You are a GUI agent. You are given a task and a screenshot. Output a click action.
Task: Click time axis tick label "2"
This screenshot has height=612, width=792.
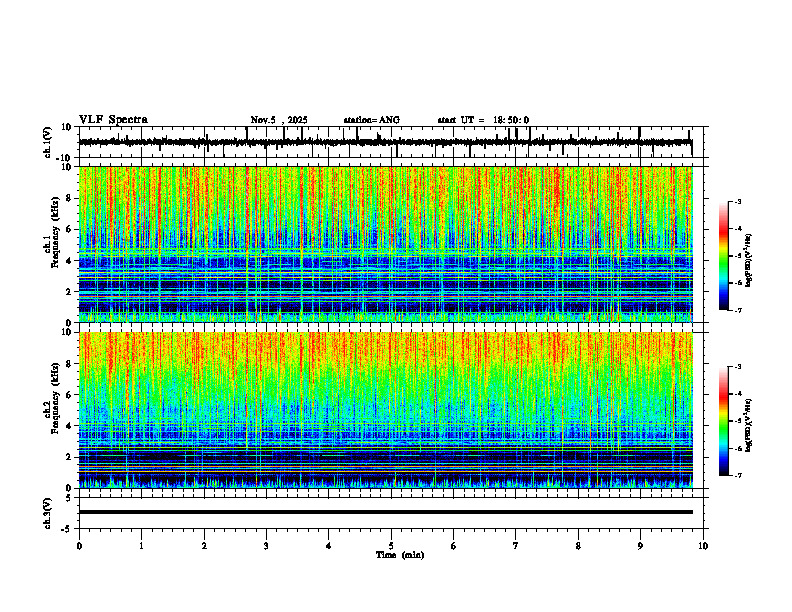[204, 546]
